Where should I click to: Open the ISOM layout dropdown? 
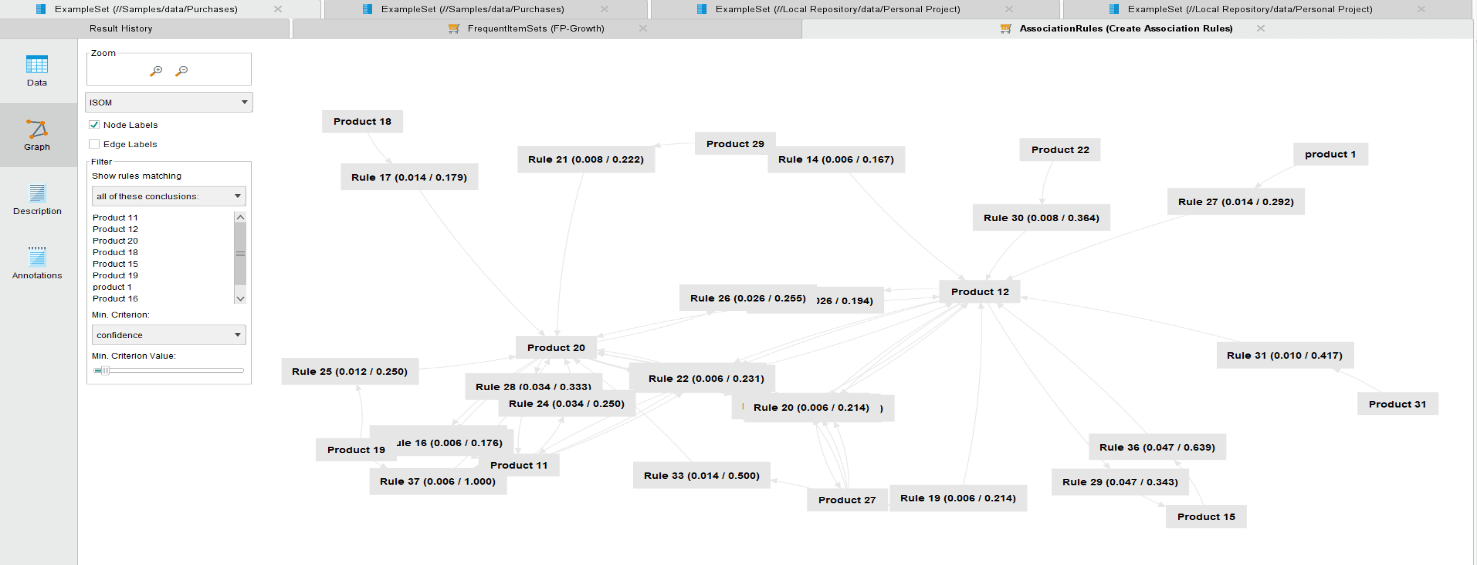[x=169, y=102]
